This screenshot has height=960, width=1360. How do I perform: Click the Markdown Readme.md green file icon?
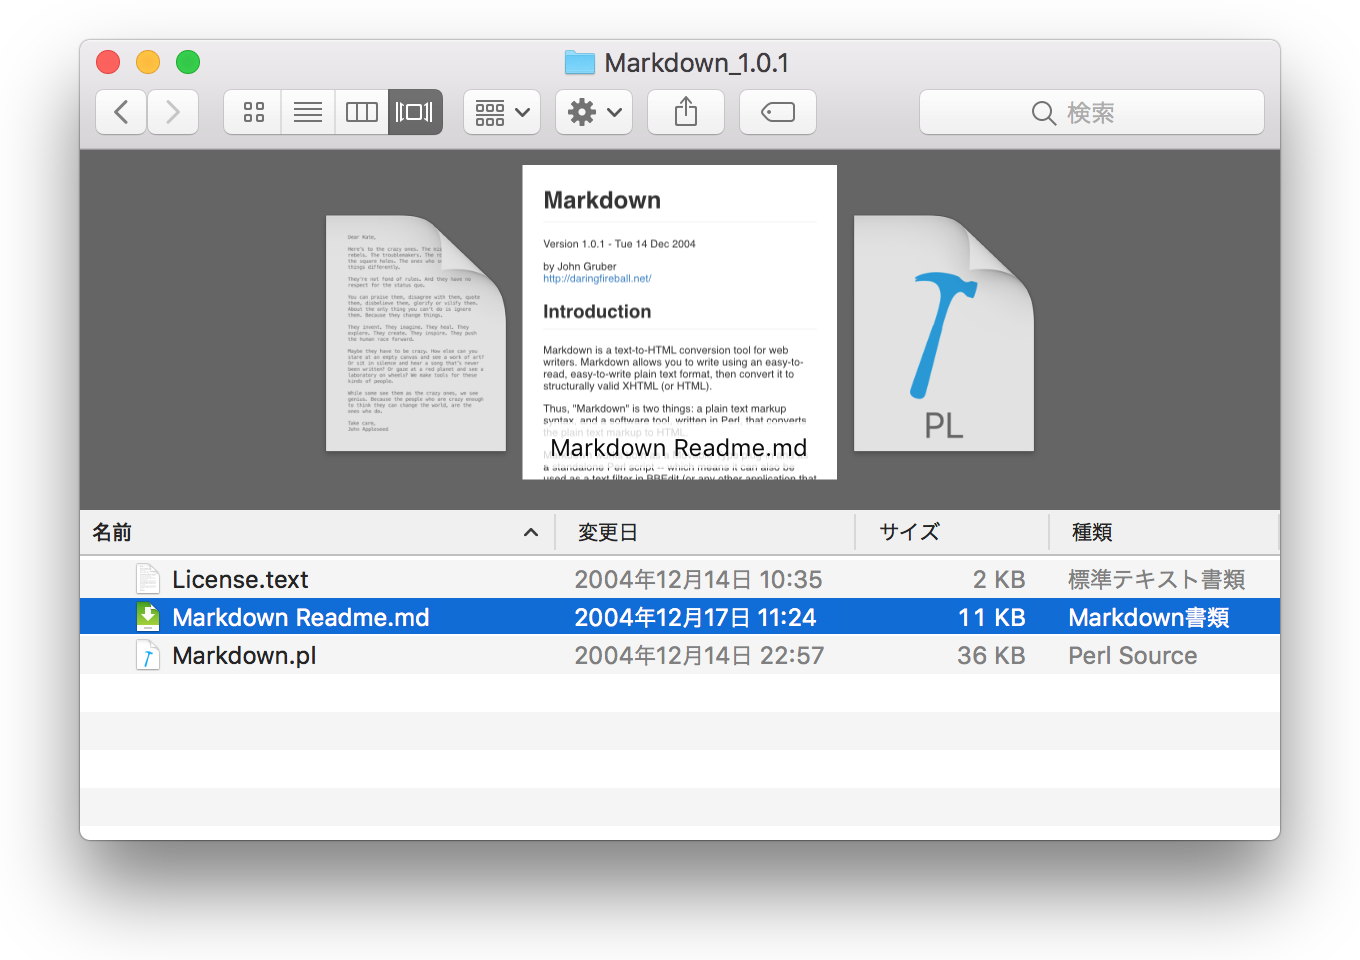point(148,617)
